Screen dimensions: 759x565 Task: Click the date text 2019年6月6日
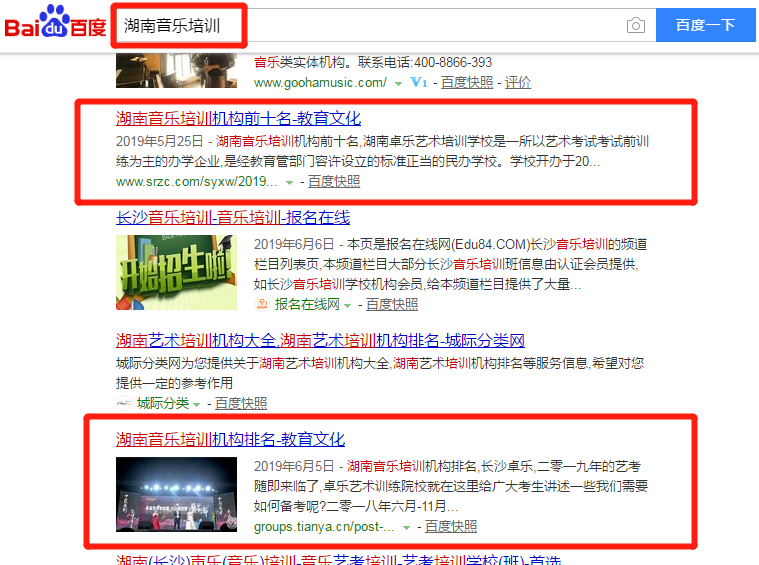pyautogui.click(x=294, y=244)
